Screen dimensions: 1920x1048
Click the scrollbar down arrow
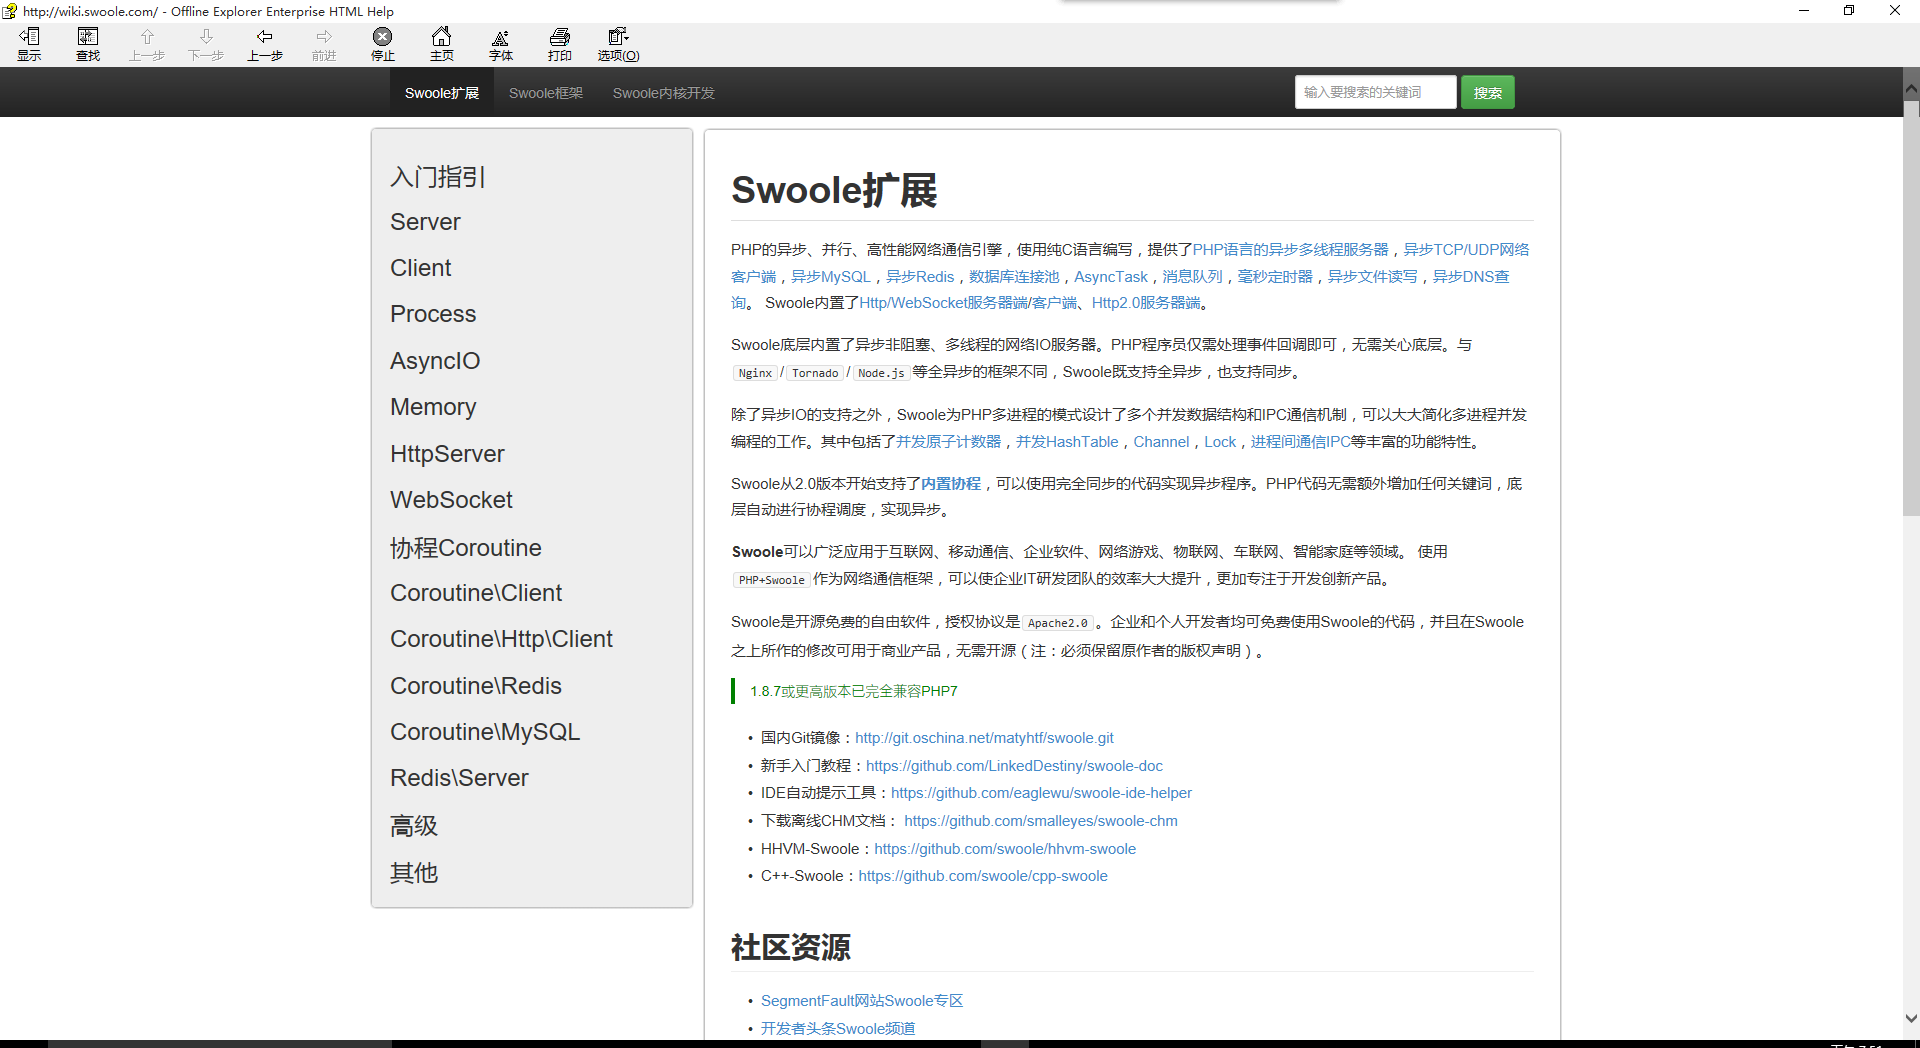click(1911, 1019)
